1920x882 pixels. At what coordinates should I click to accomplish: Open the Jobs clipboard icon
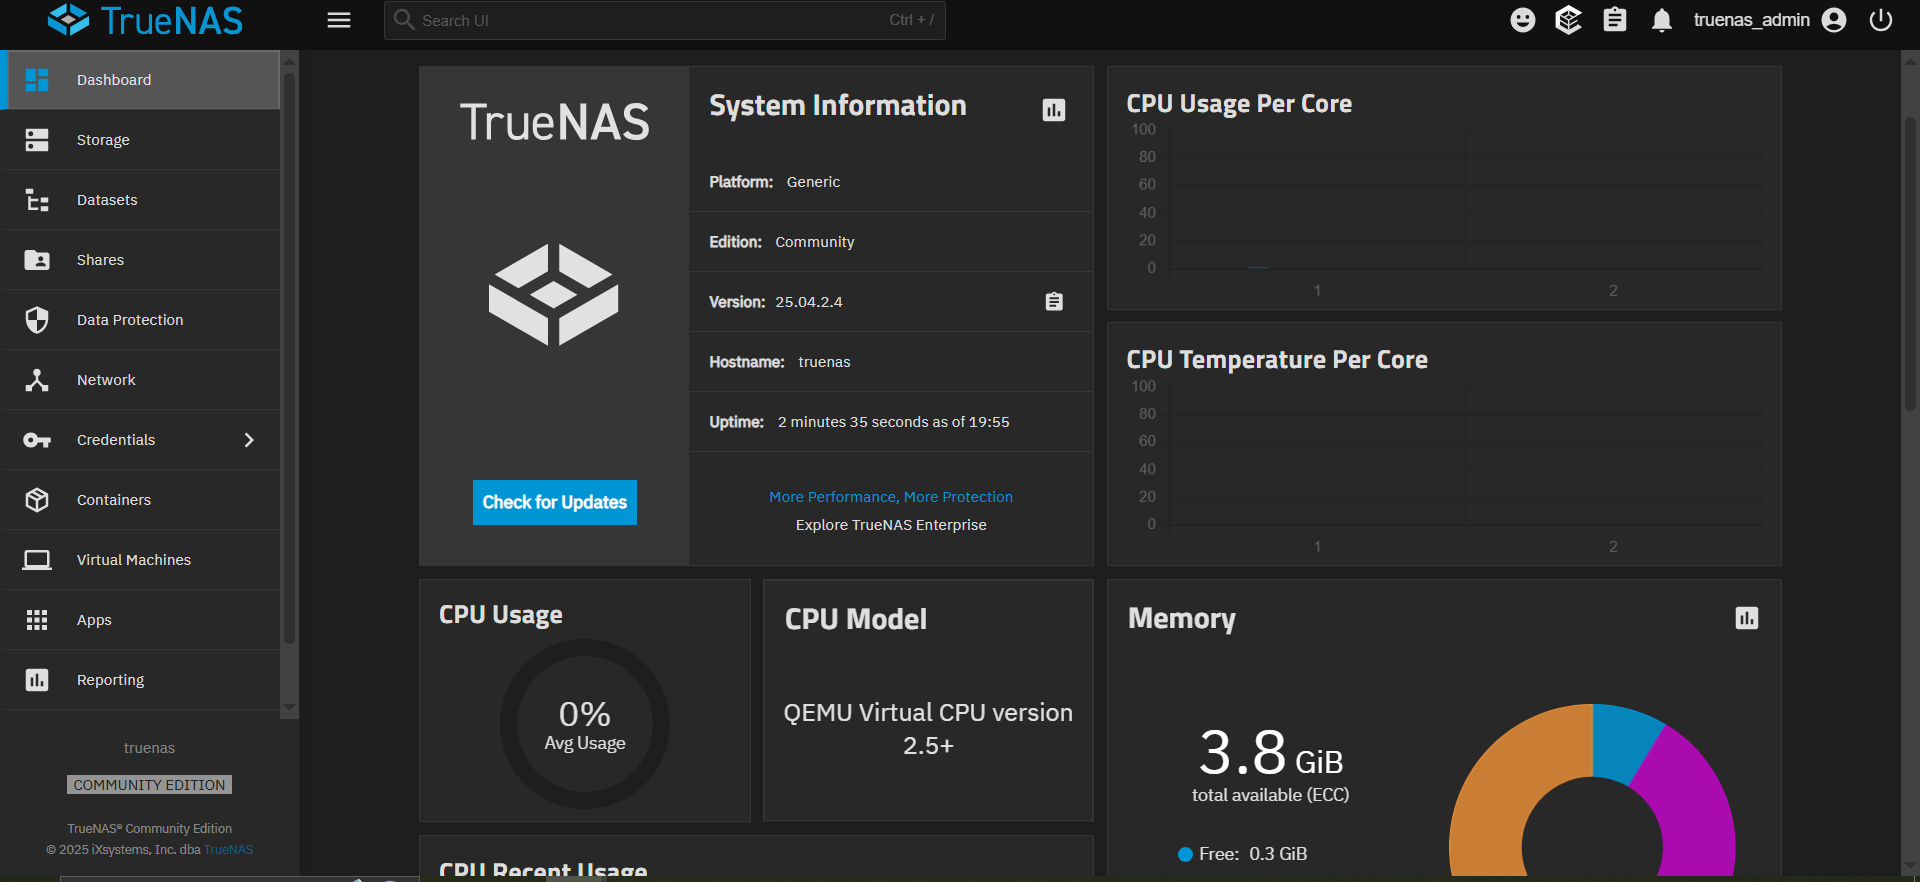(x=1615, y=20)
